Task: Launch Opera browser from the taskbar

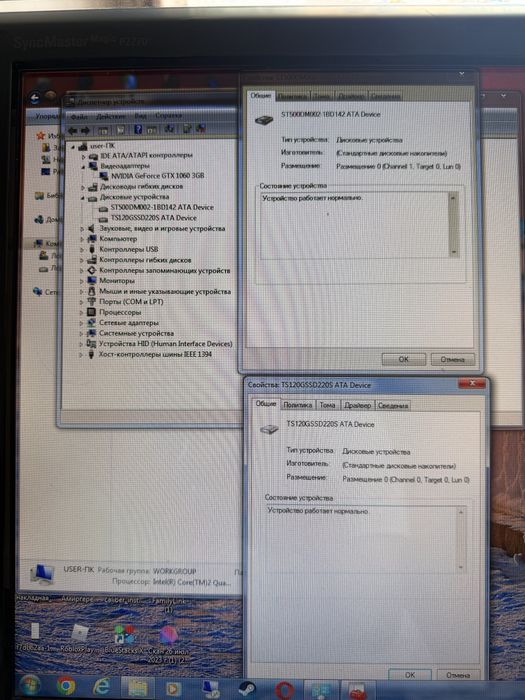Action: (x=284, y=690)
